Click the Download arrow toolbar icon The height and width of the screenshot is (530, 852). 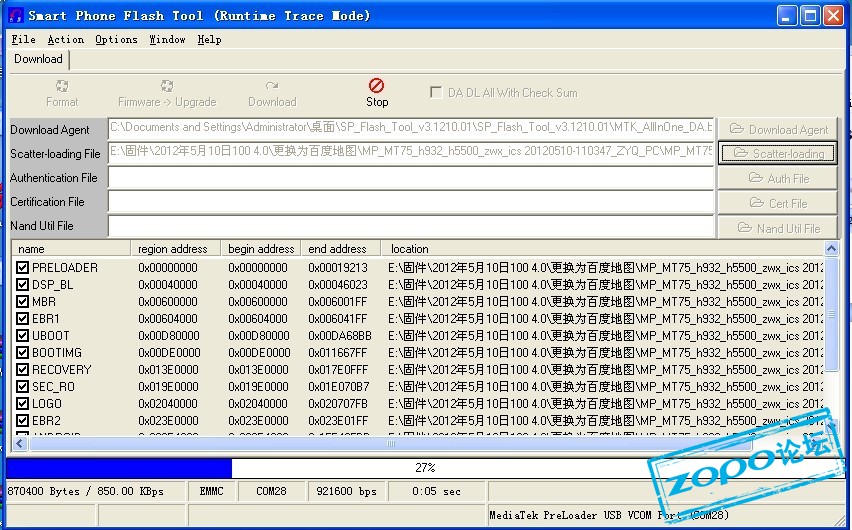pos(272,93)
